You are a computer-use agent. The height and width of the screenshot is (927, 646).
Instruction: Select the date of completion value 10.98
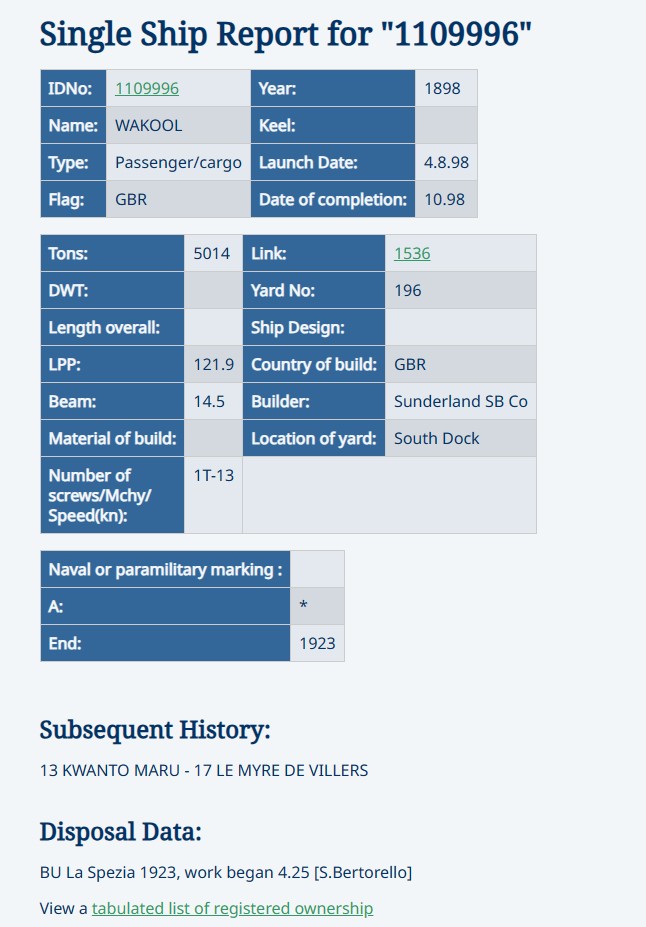click(x=444, y=199)
